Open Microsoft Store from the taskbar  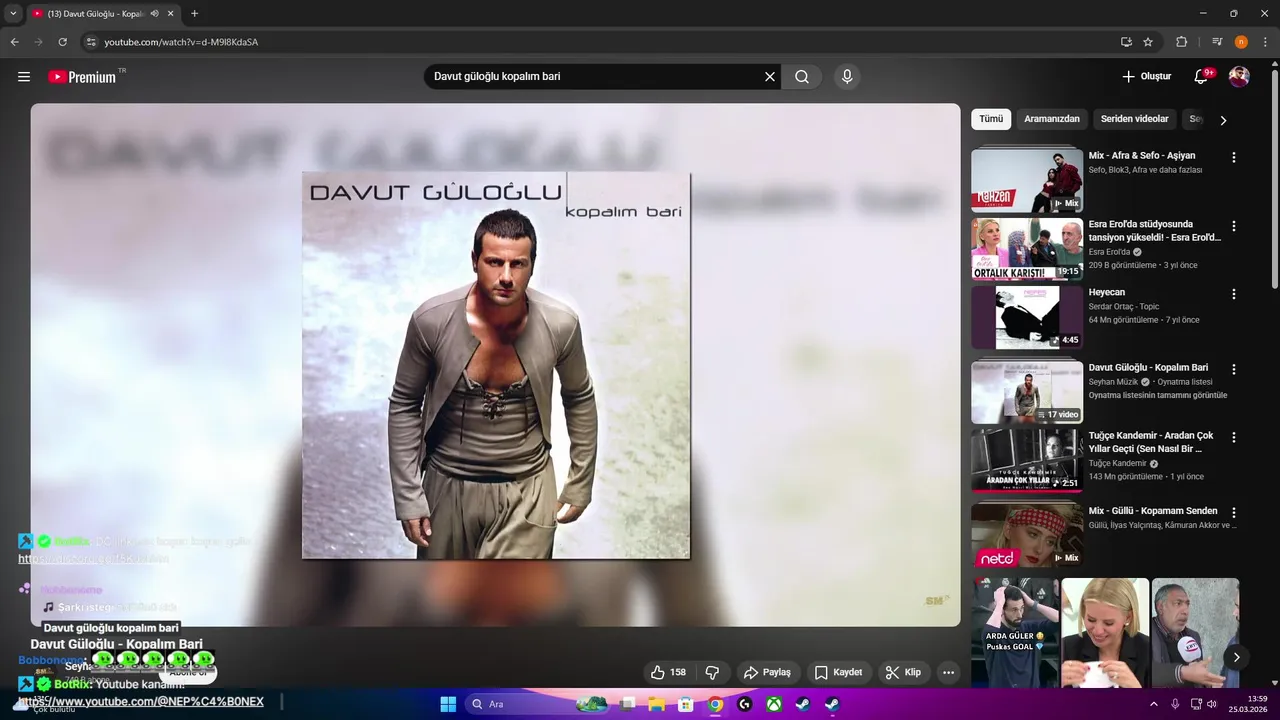coord(686,704)
